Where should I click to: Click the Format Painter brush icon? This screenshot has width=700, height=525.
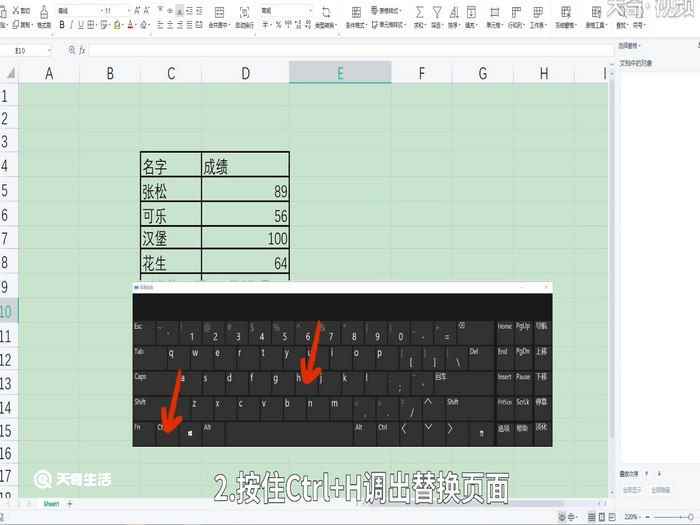click(x=44, y=12)
